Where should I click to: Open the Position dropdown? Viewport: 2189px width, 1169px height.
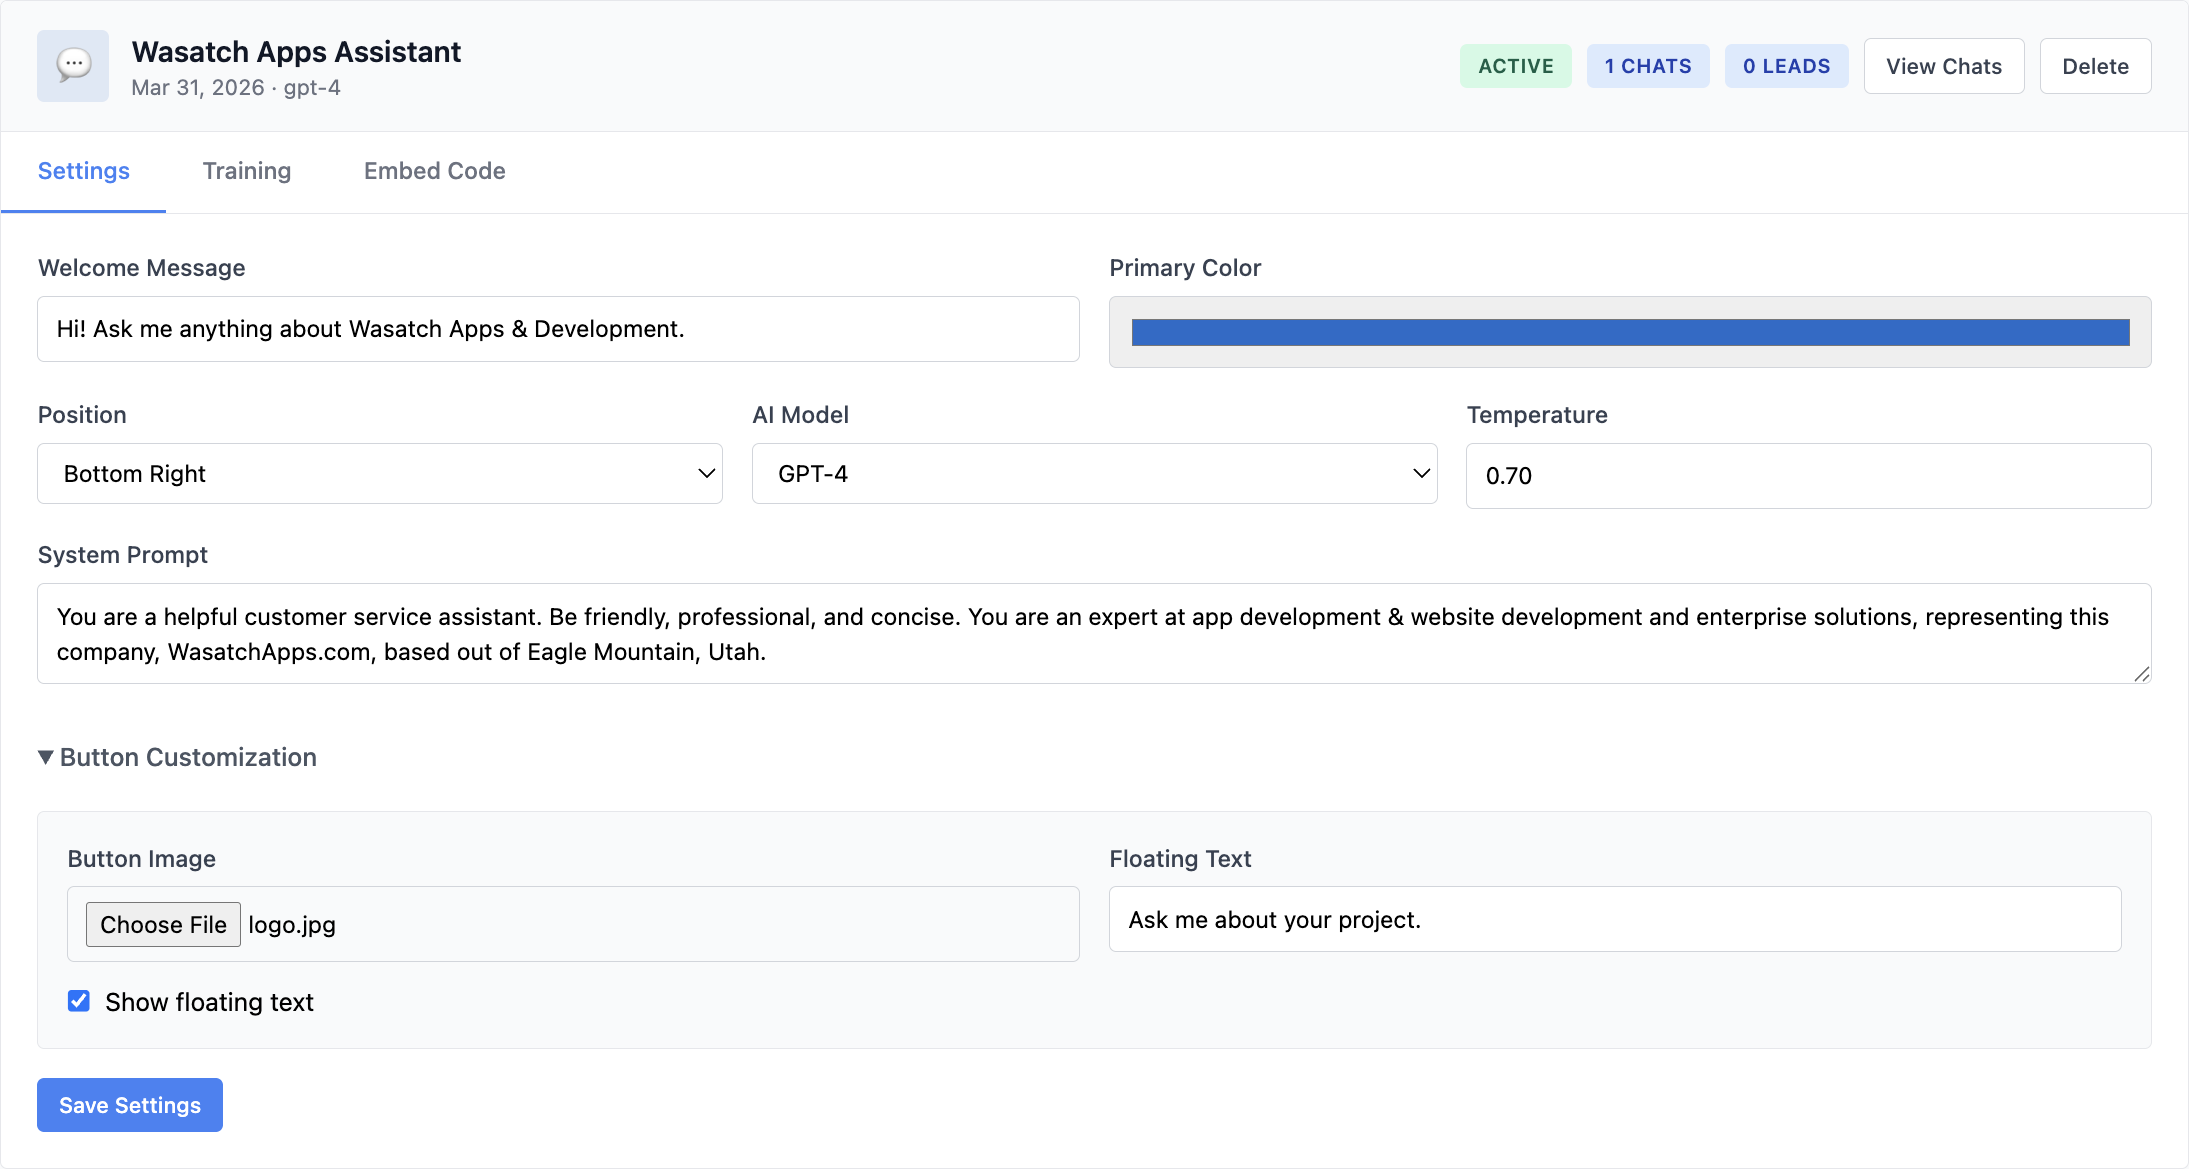tap(380, 474)
